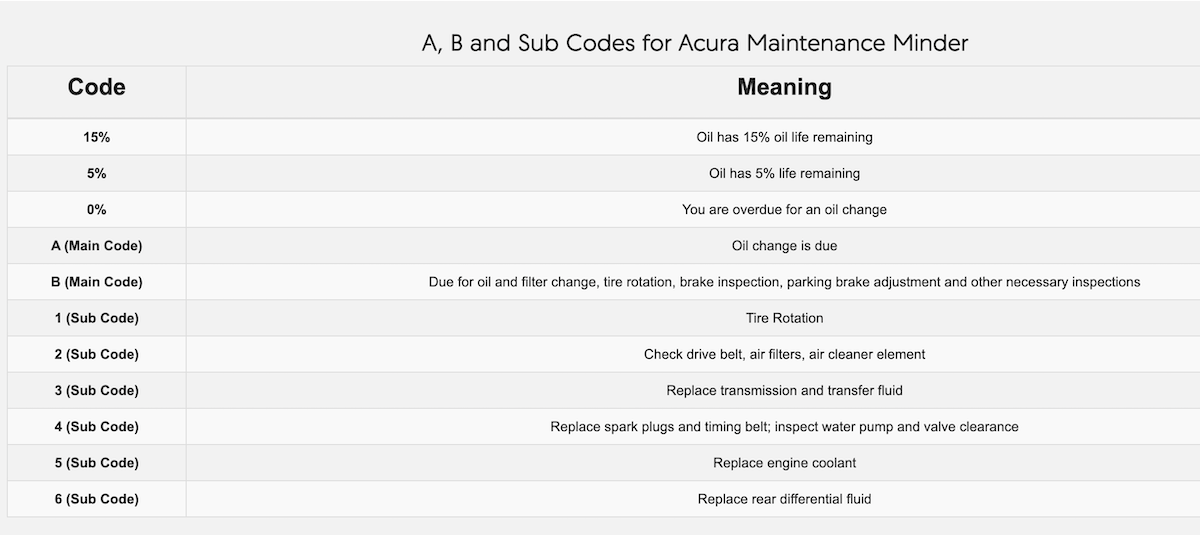Select the 0% code cell

click(97, 209)
